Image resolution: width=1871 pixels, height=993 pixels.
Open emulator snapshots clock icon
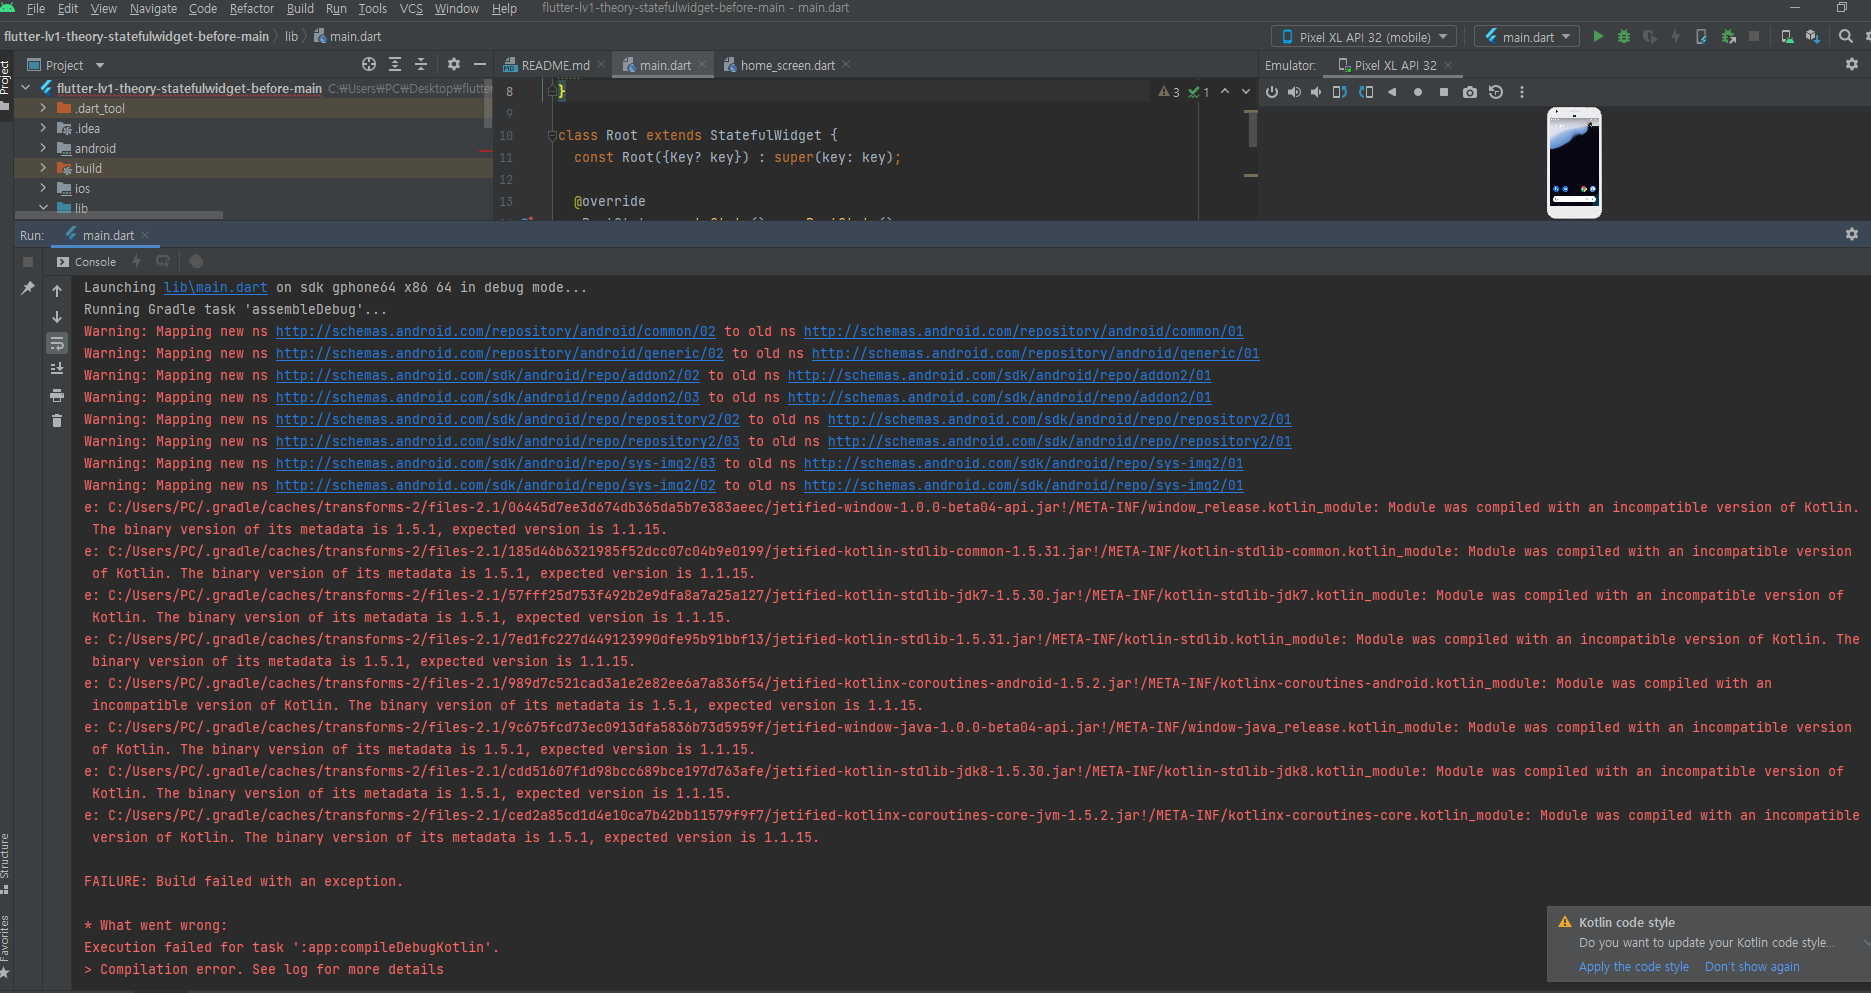(x=1496, y=92)
